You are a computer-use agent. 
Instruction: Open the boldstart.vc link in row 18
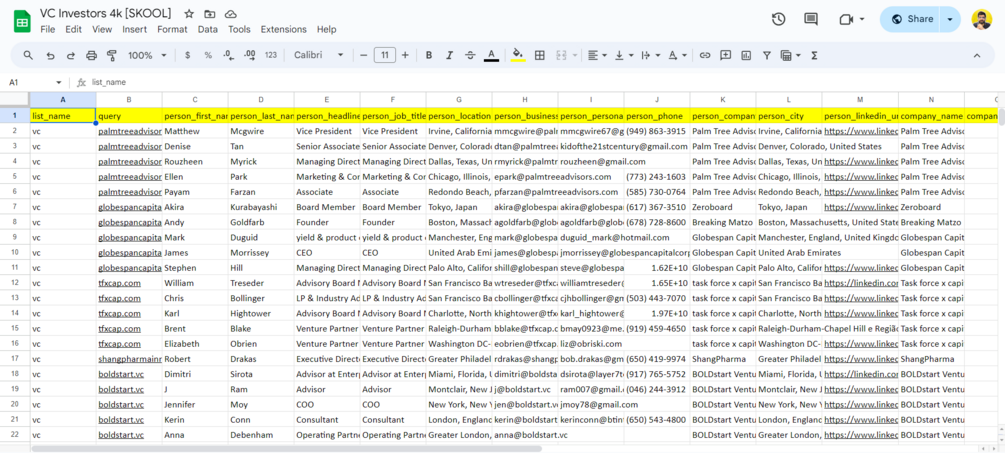pyautogui.click(x=121, y=374)
